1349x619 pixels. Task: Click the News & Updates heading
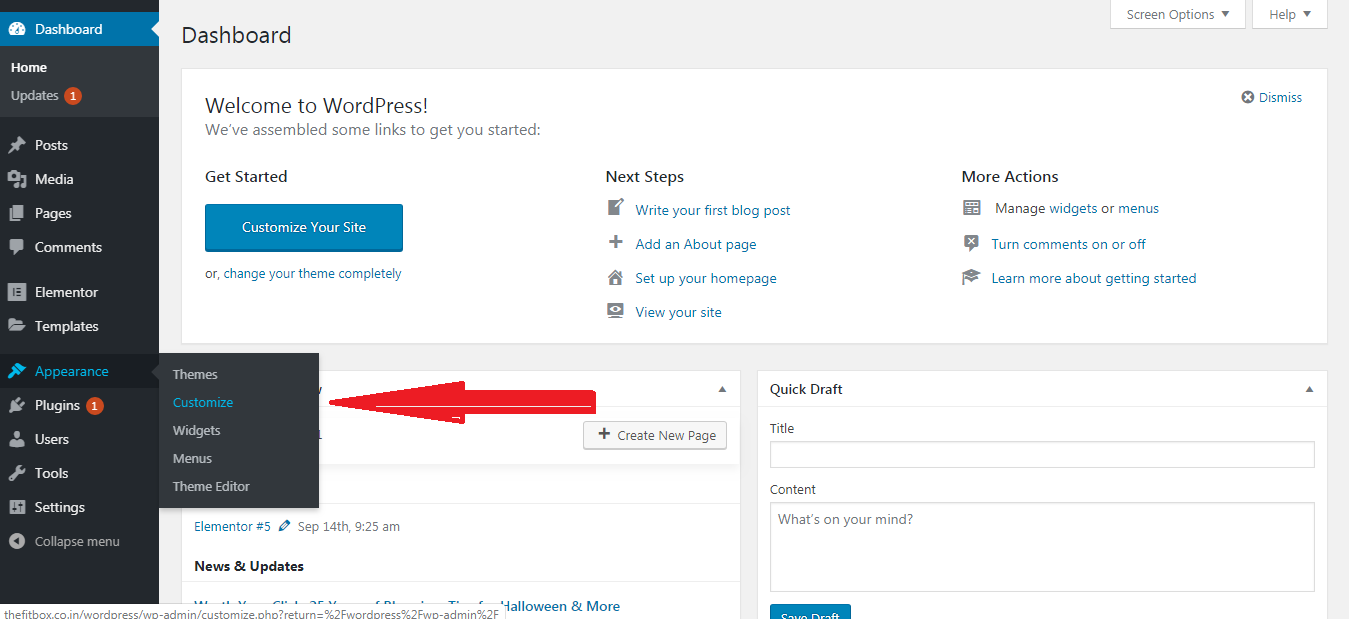[x=249, y=566]
